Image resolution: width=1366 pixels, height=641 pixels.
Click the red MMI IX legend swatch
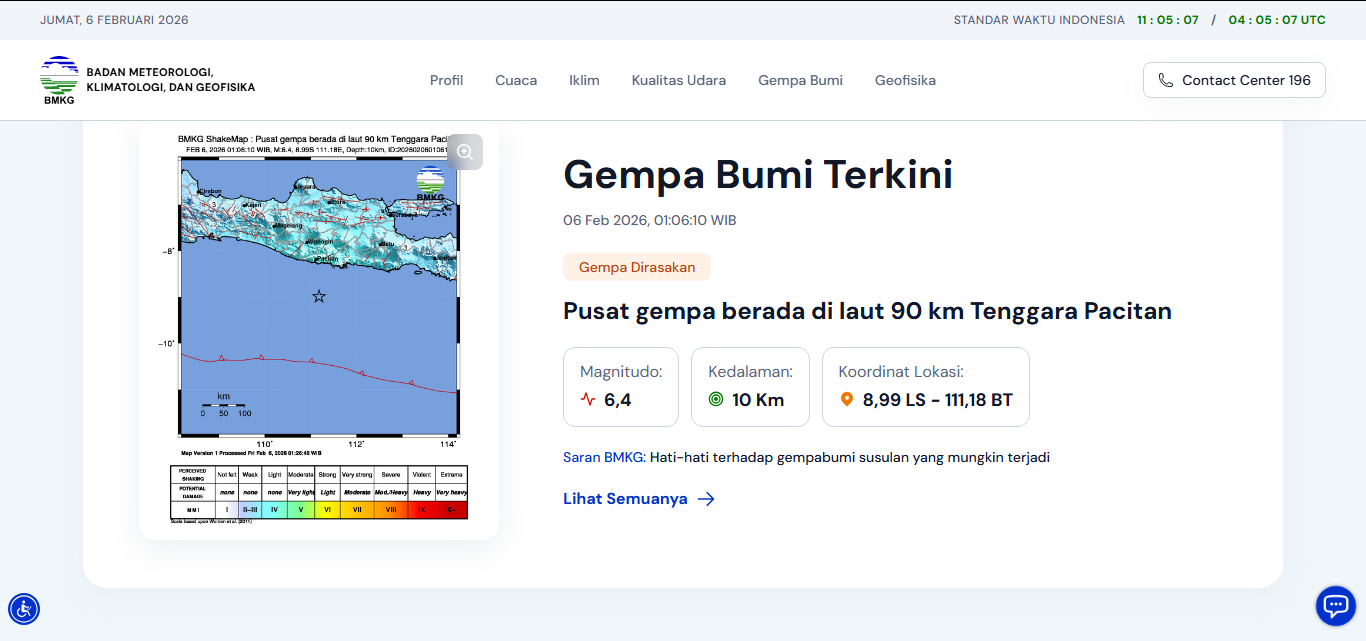[421, 509]
